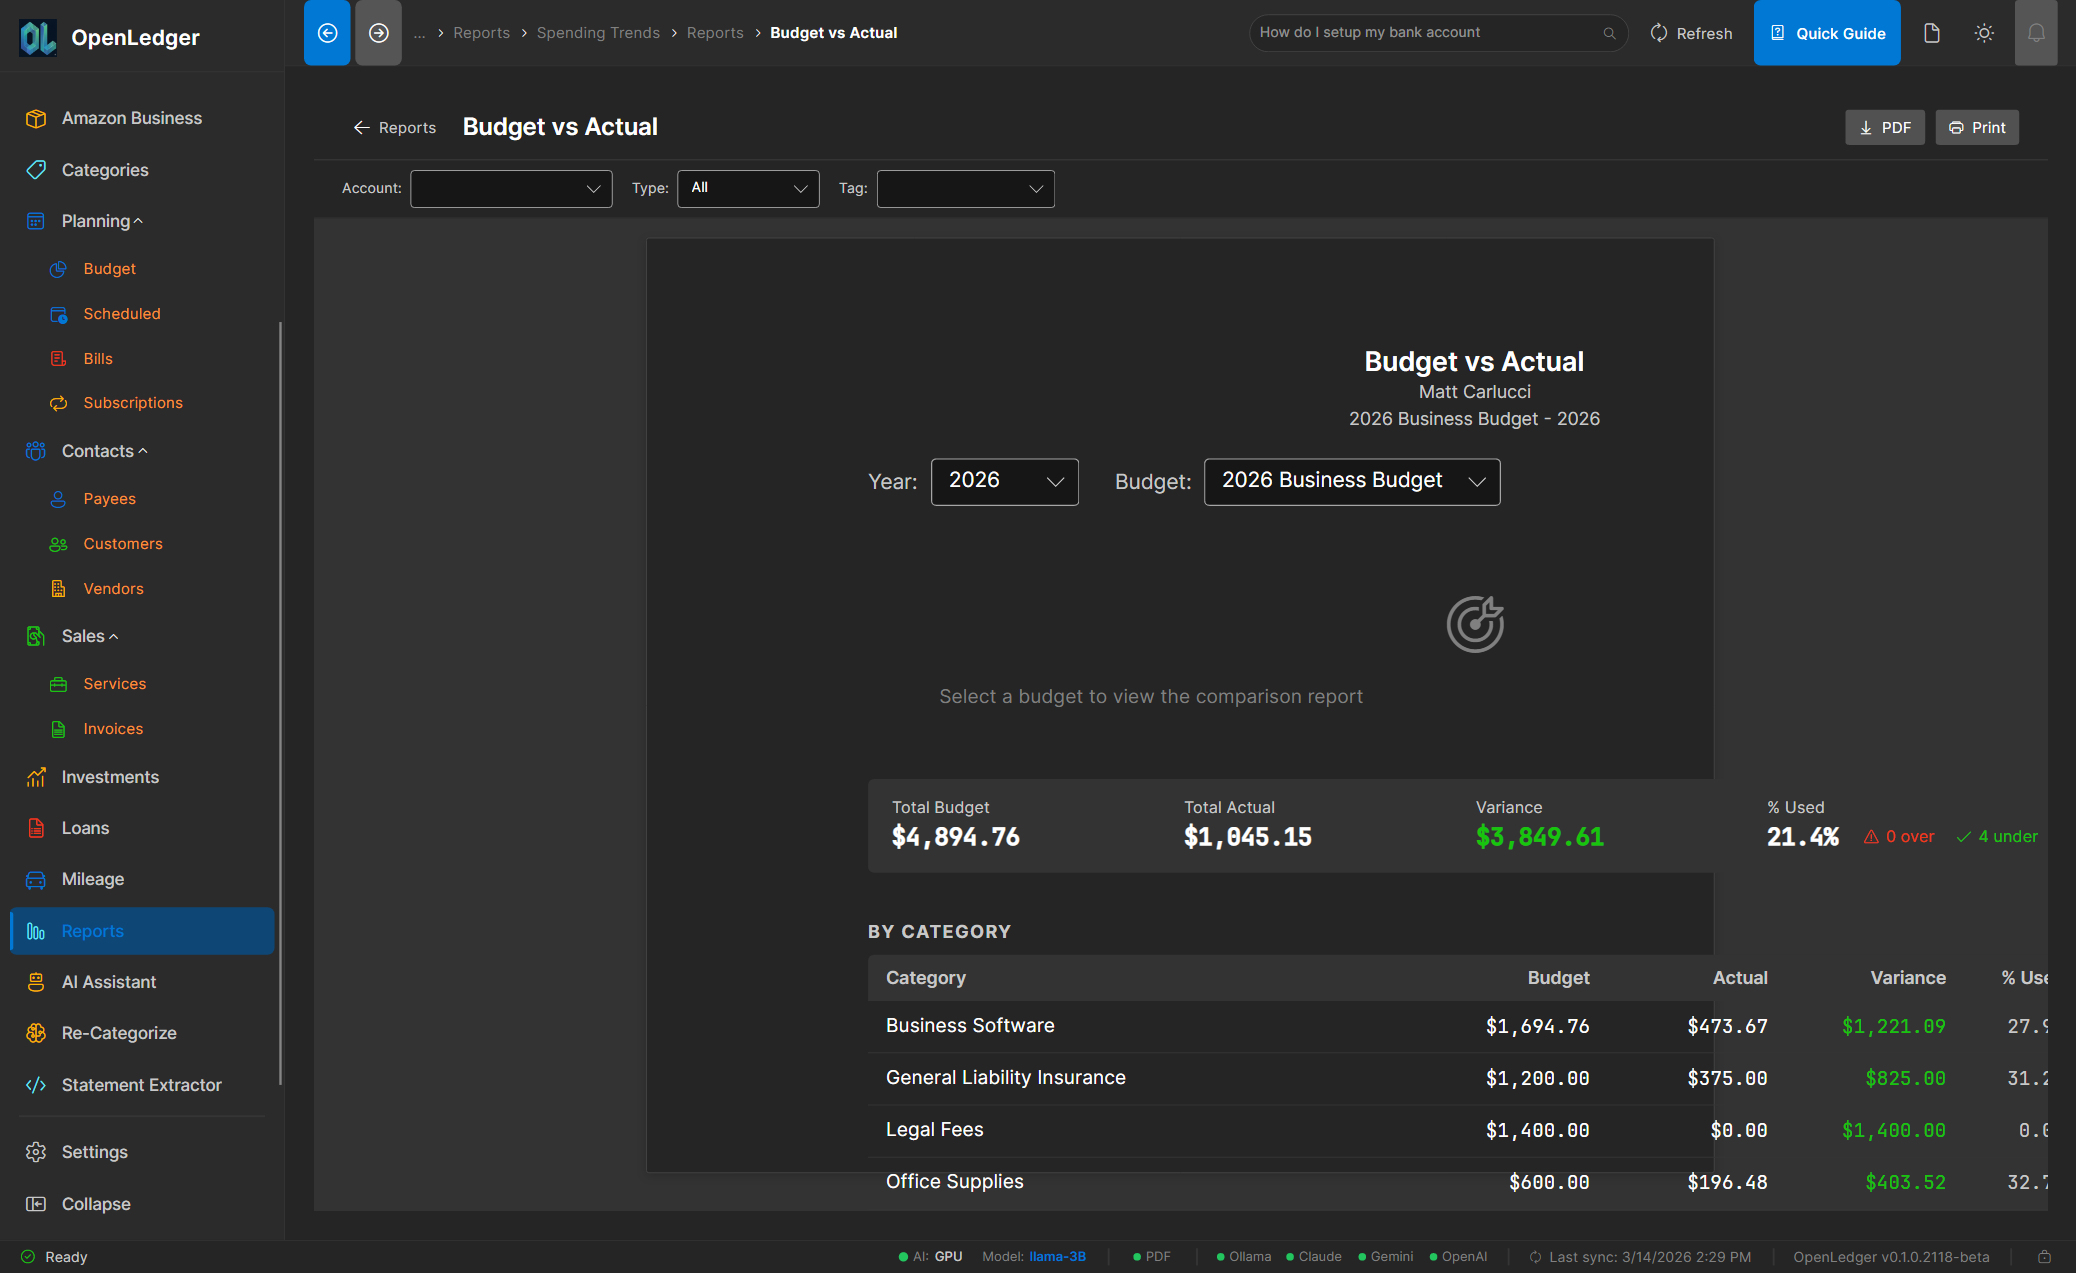Open the Vendors page
Screen dimensions: 2076x1273
pyautogui.click(x=112, y=588)
